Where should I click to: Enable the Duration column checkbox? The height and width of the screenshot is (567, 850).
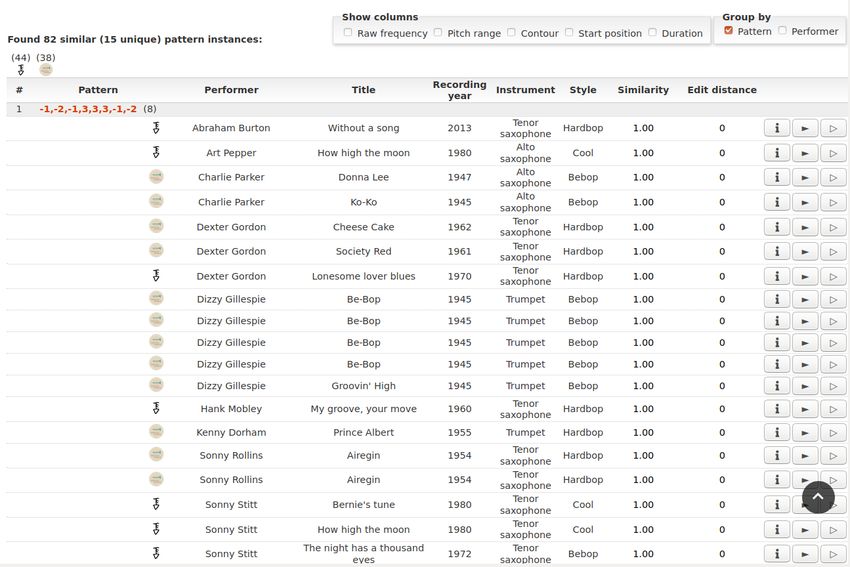652,33
